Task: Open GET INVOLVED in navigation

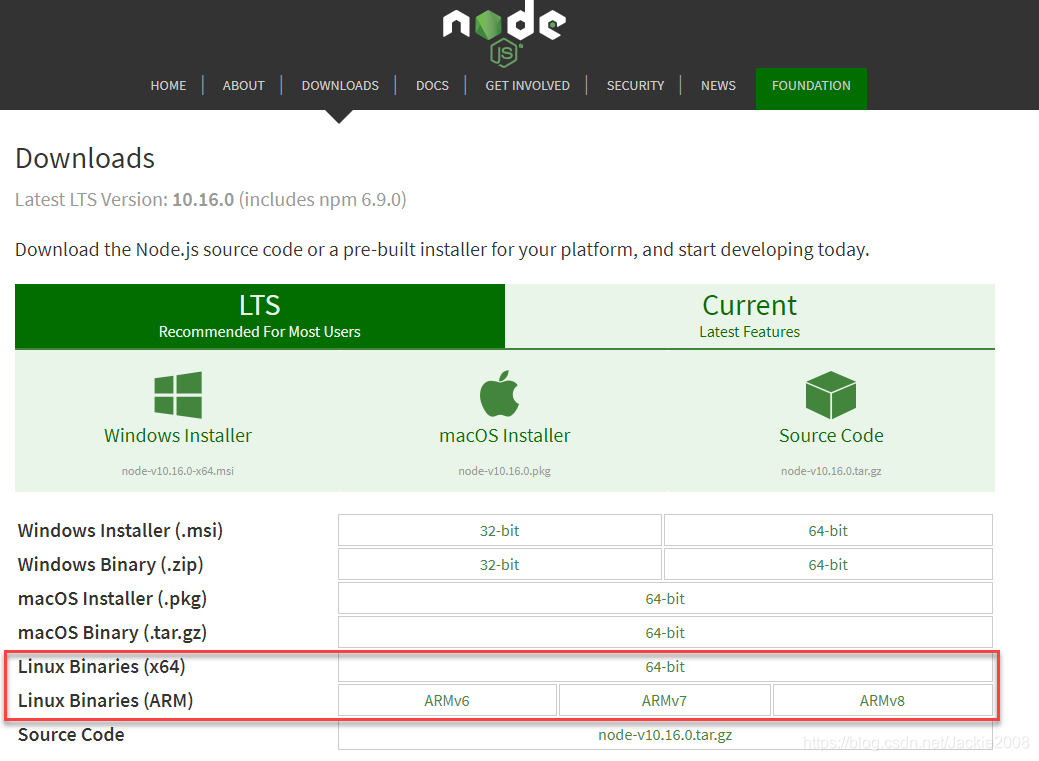Action: [x=527, y=86]
